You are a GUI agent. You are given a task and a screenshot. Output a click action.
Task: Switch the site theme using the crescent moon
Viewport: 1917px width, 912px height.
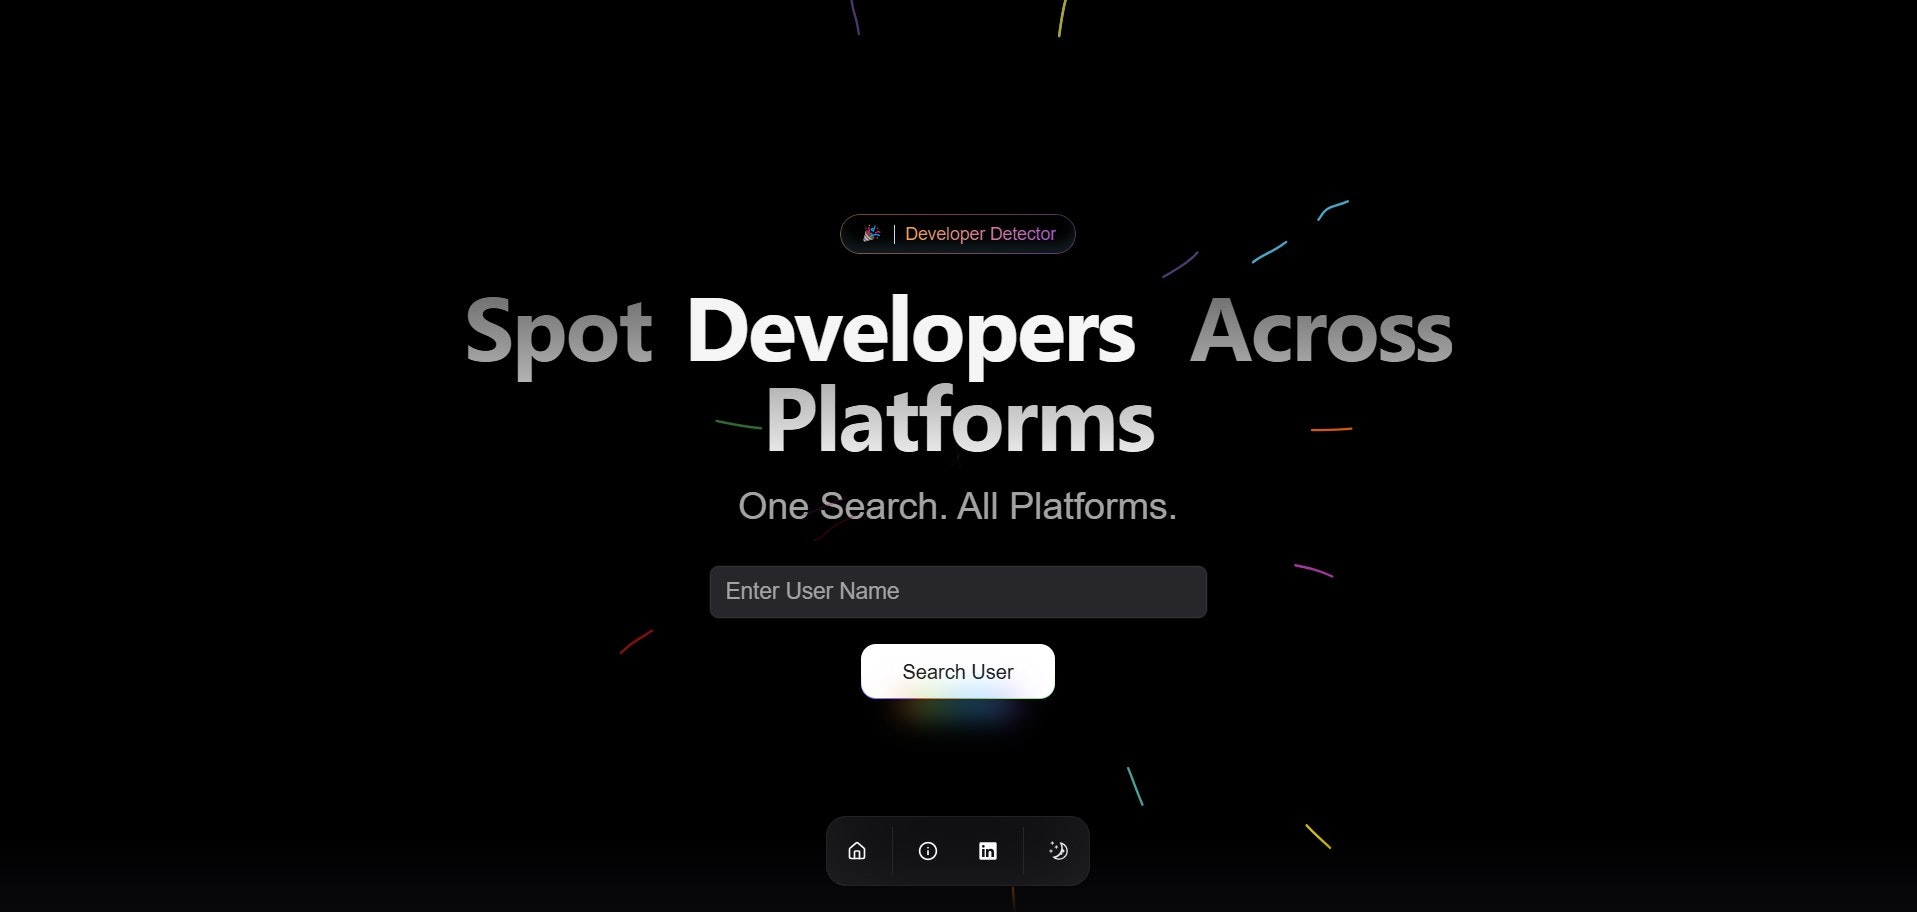pos(1058,851)
